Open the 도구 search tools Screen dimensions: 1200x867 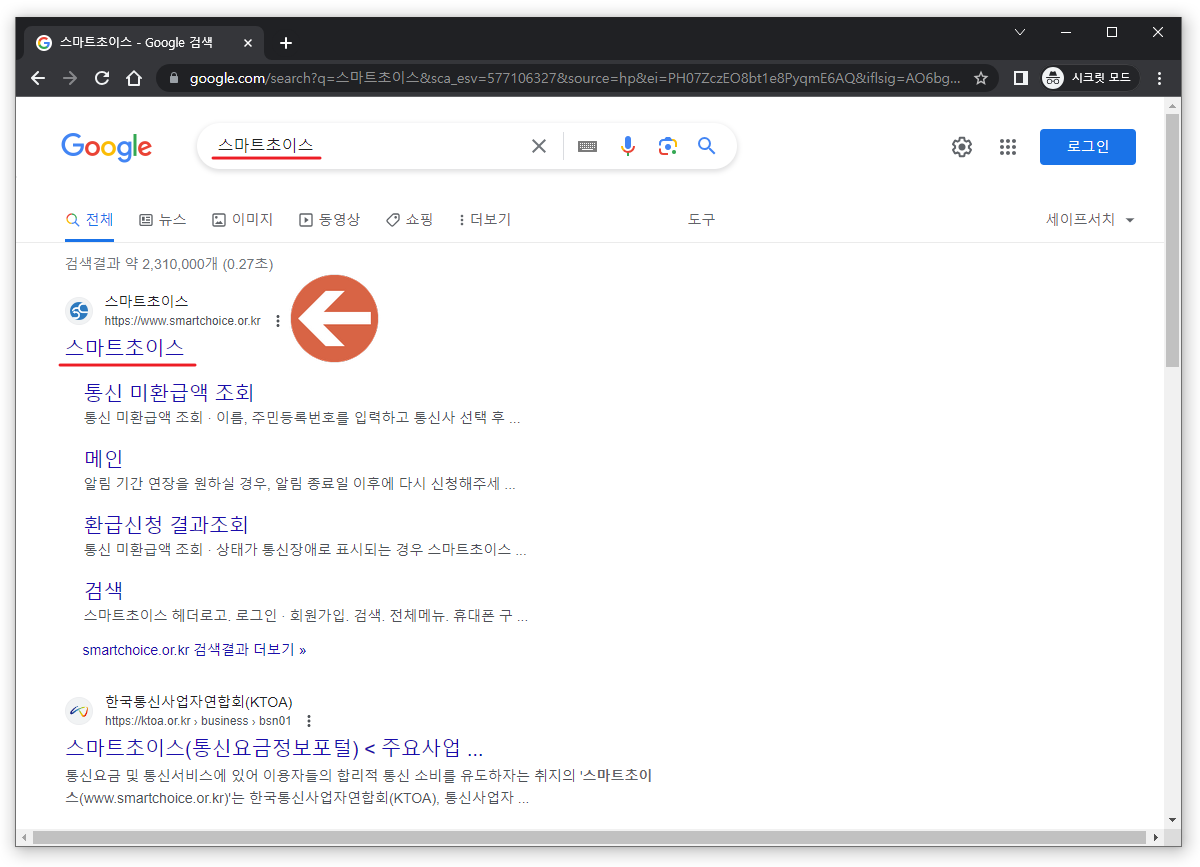[702, 220]
